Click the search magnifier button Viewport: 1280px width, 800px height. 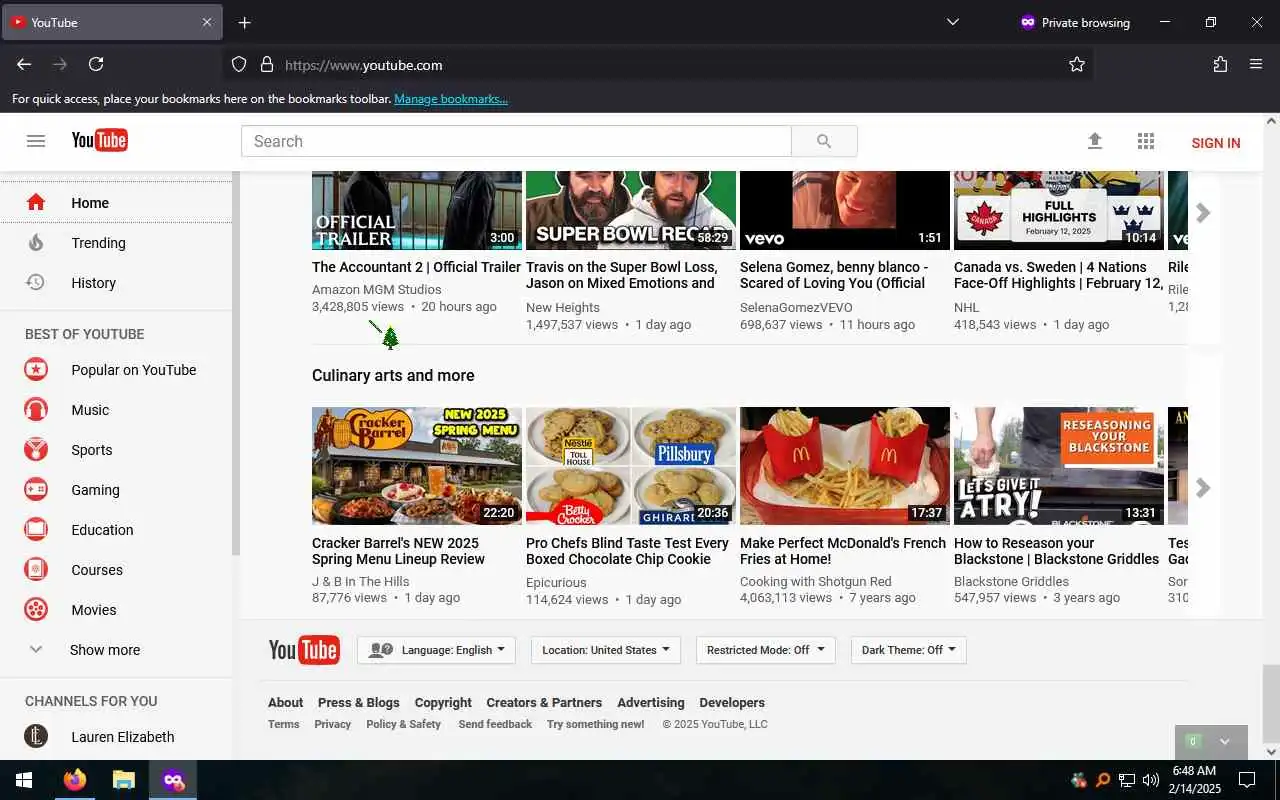click(824, 141)
